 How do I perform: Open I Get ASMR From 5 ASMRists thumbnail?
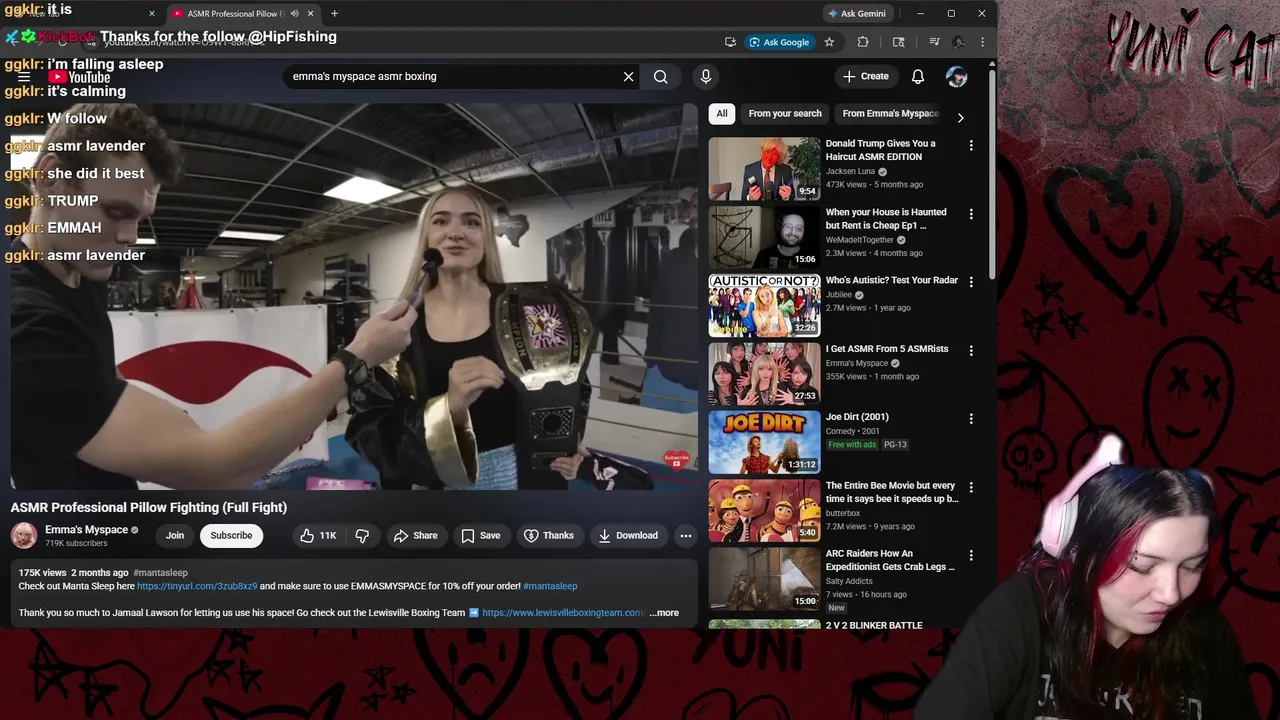764,374
